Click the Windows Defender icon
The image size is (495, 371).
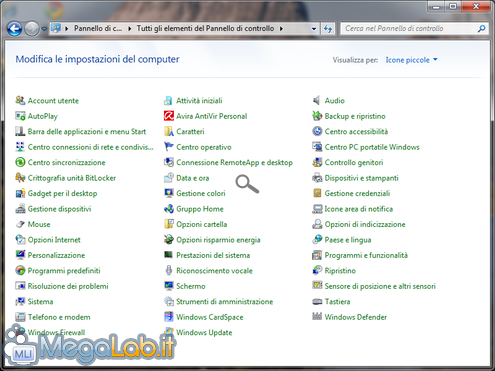coord(317,317)
